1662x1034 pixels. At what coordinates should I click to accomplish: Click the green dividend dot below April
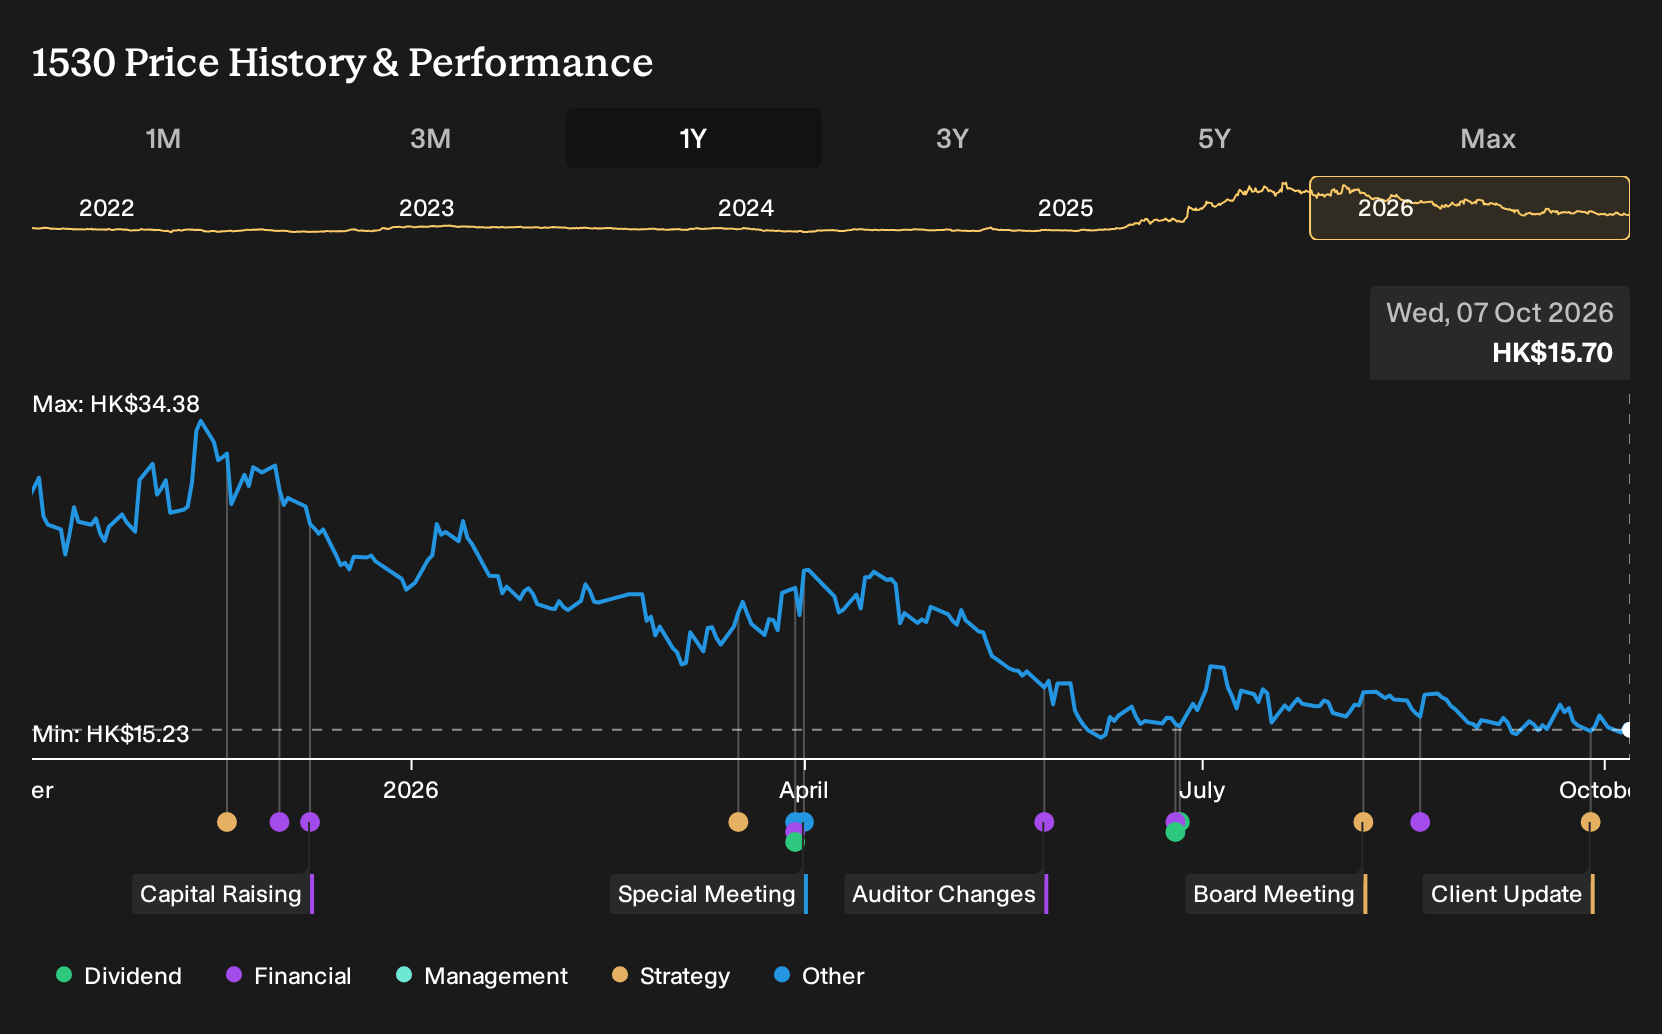[x=794, y=842]
